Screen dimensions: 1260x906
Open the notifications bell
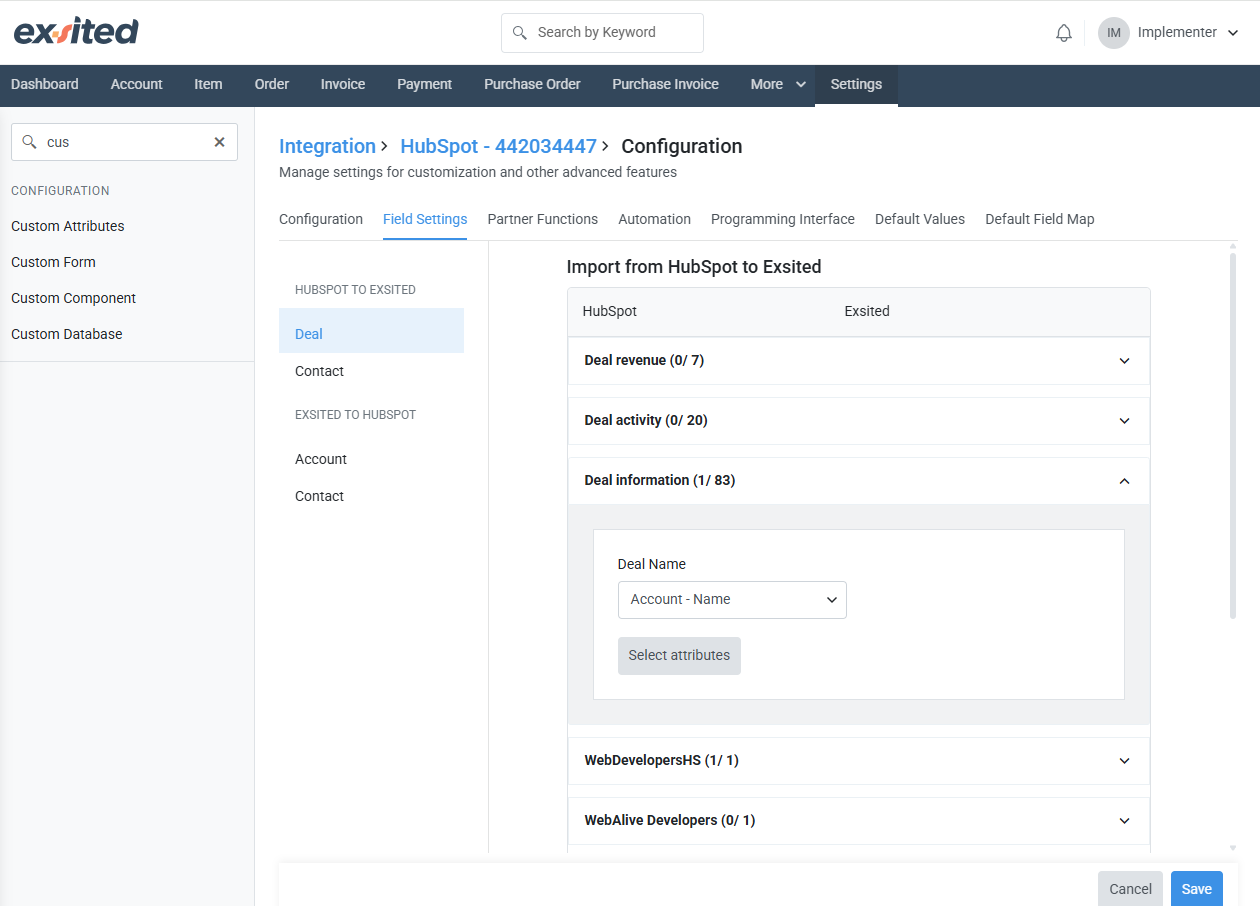click(1064, 33)
